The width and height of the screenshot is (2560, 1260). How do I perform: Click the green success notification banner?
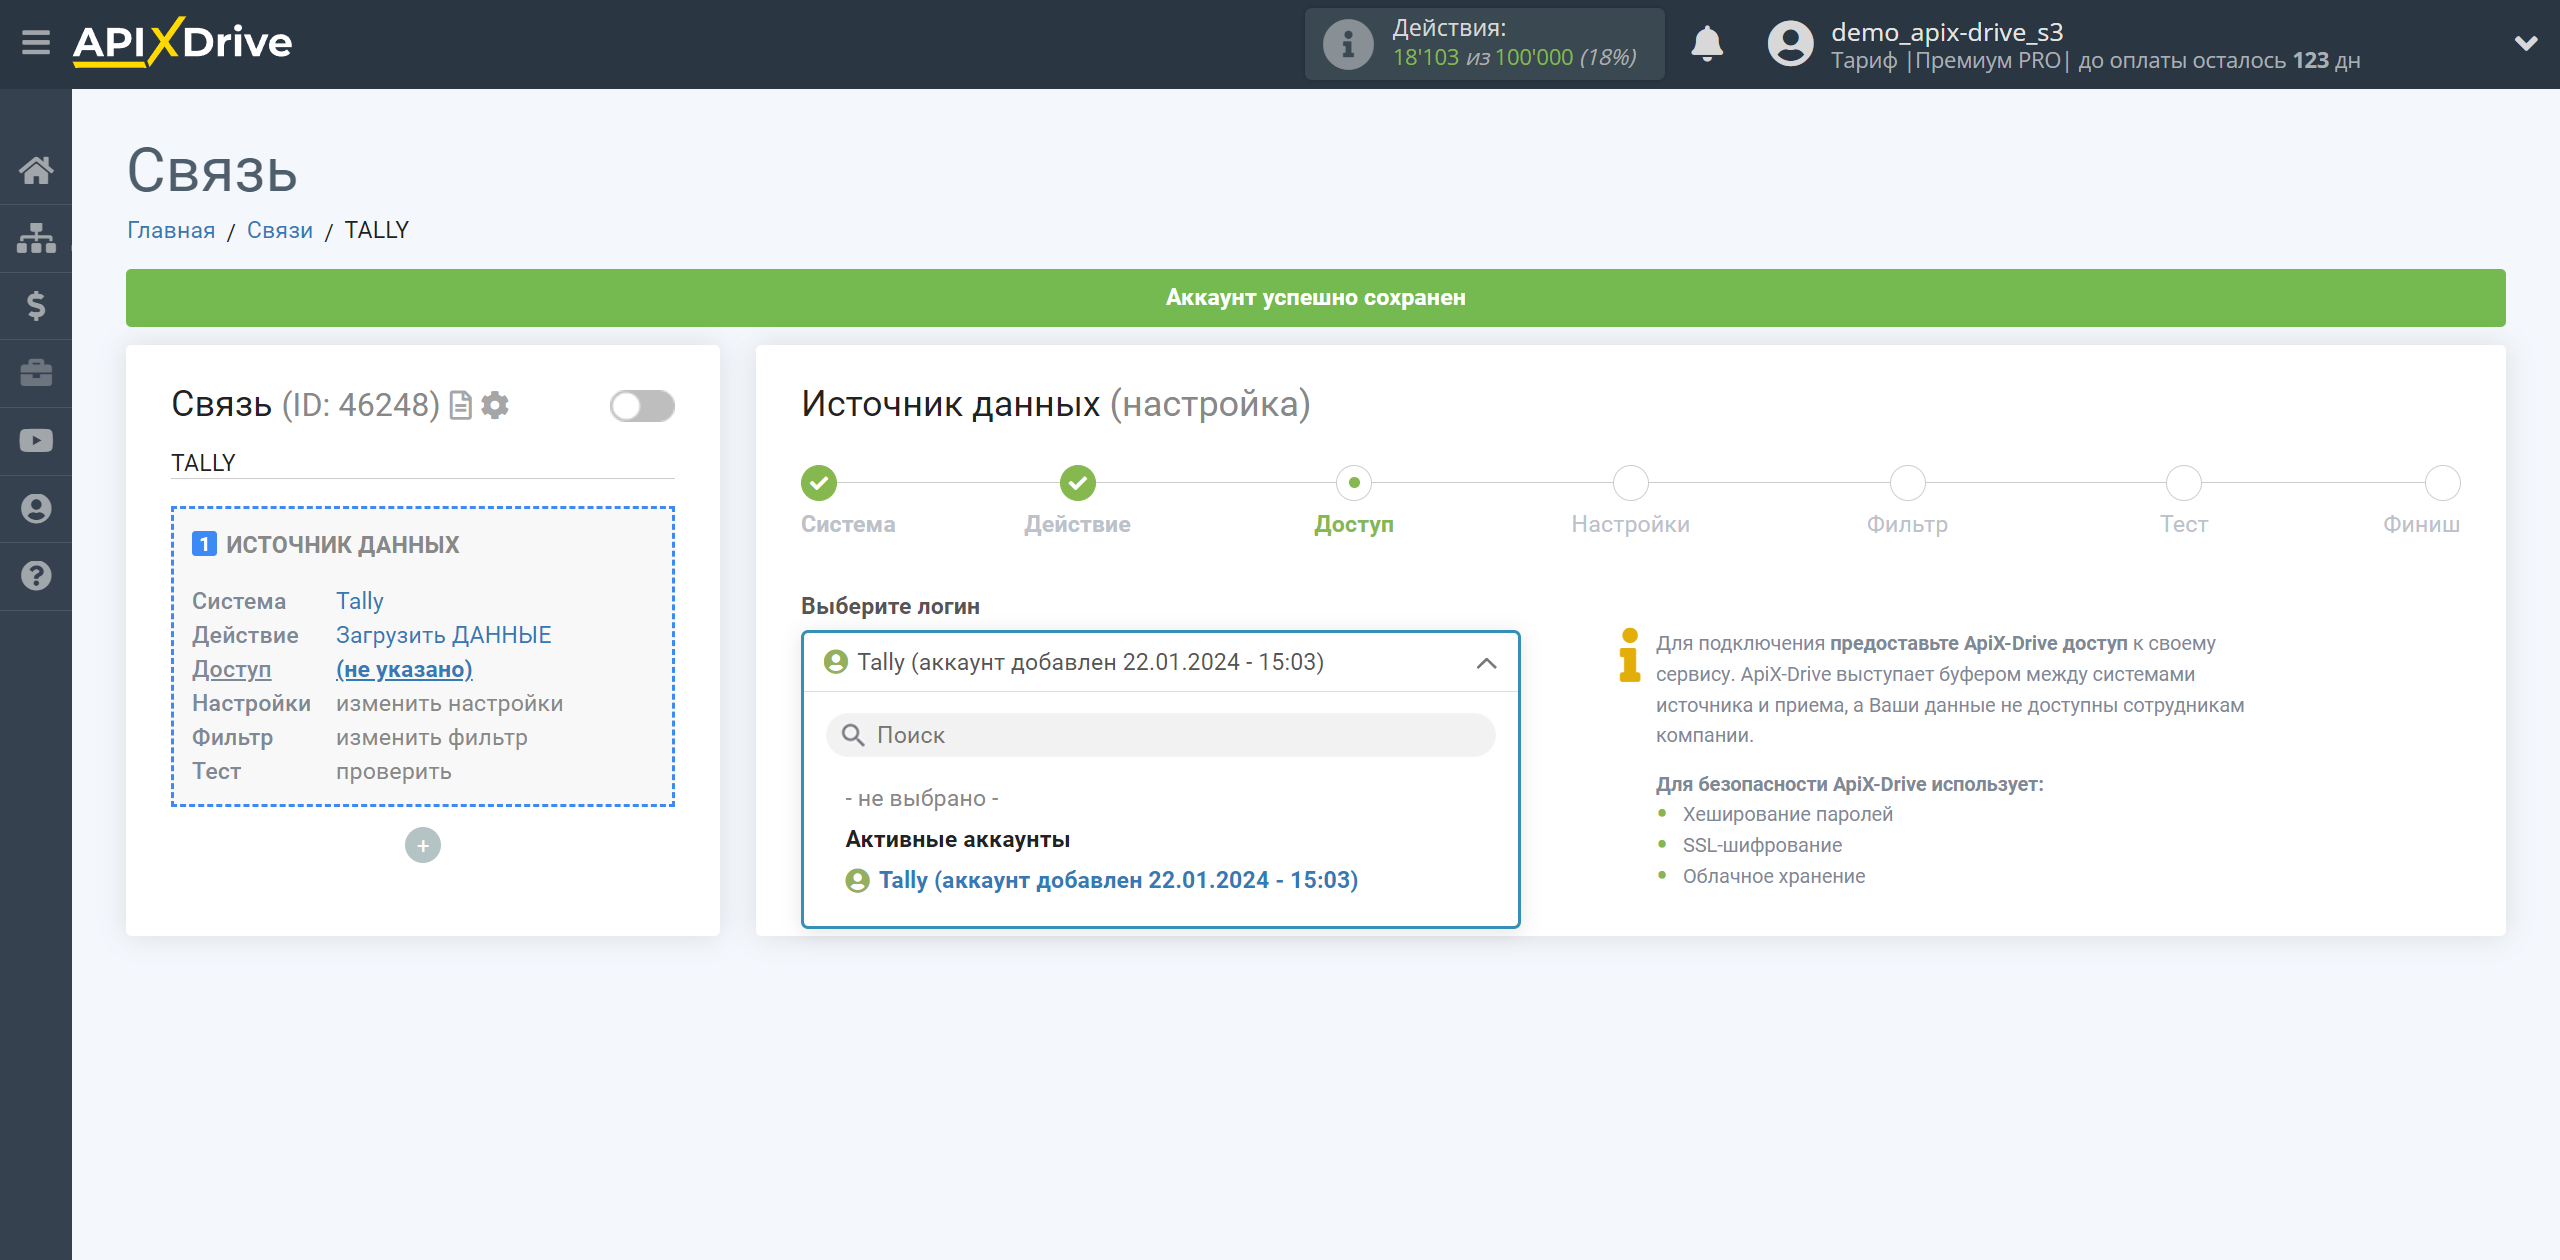[x=1316, y=298]
